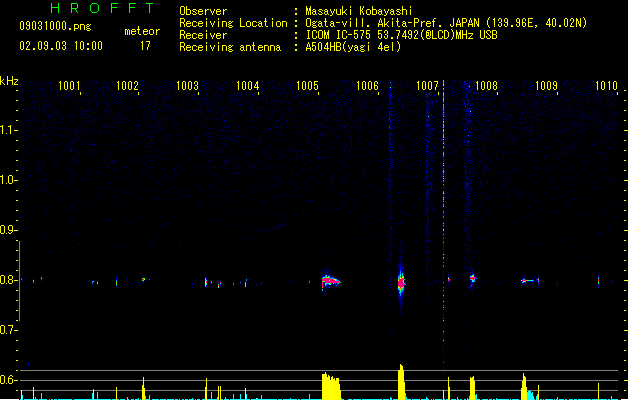
Task: Click the 1005 time axis marker
Action: (x=307, y=86)
